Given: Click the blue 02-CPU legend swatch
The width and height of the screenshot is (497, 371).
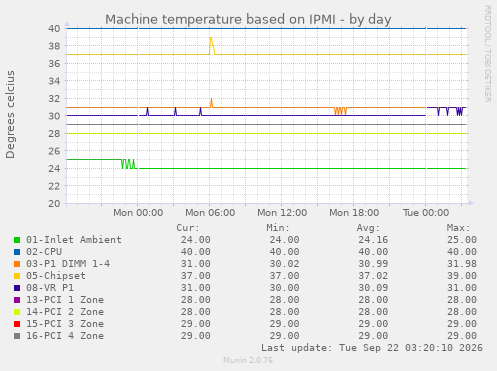Looking at the screenshot, I should pyautogui.click(x=17, y=252).
